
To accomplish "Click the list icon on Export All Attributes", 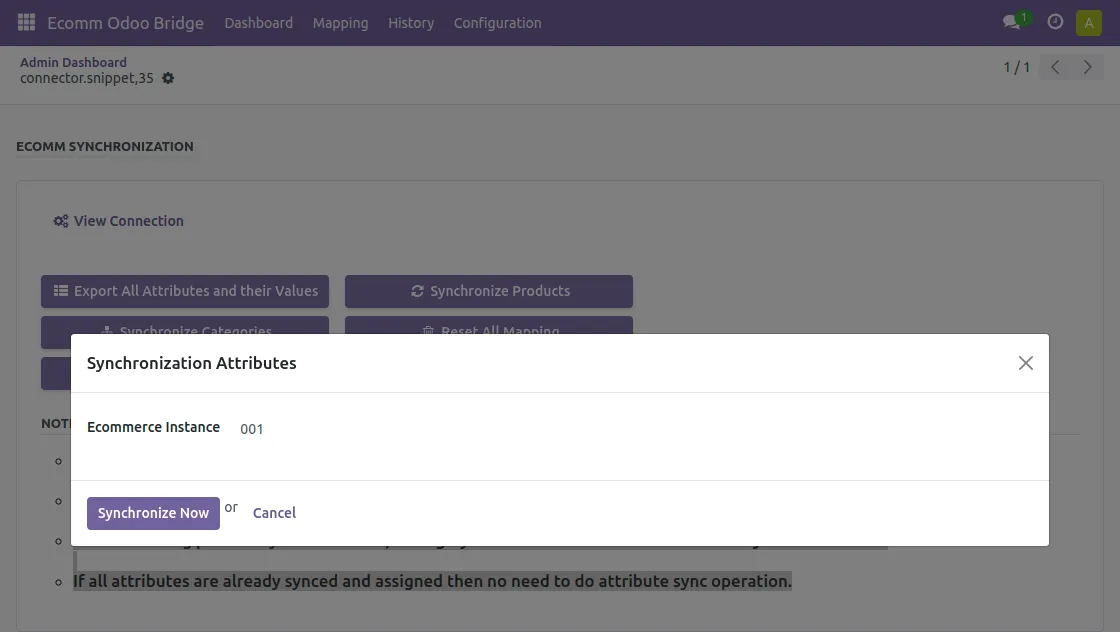I will (61, 291).
